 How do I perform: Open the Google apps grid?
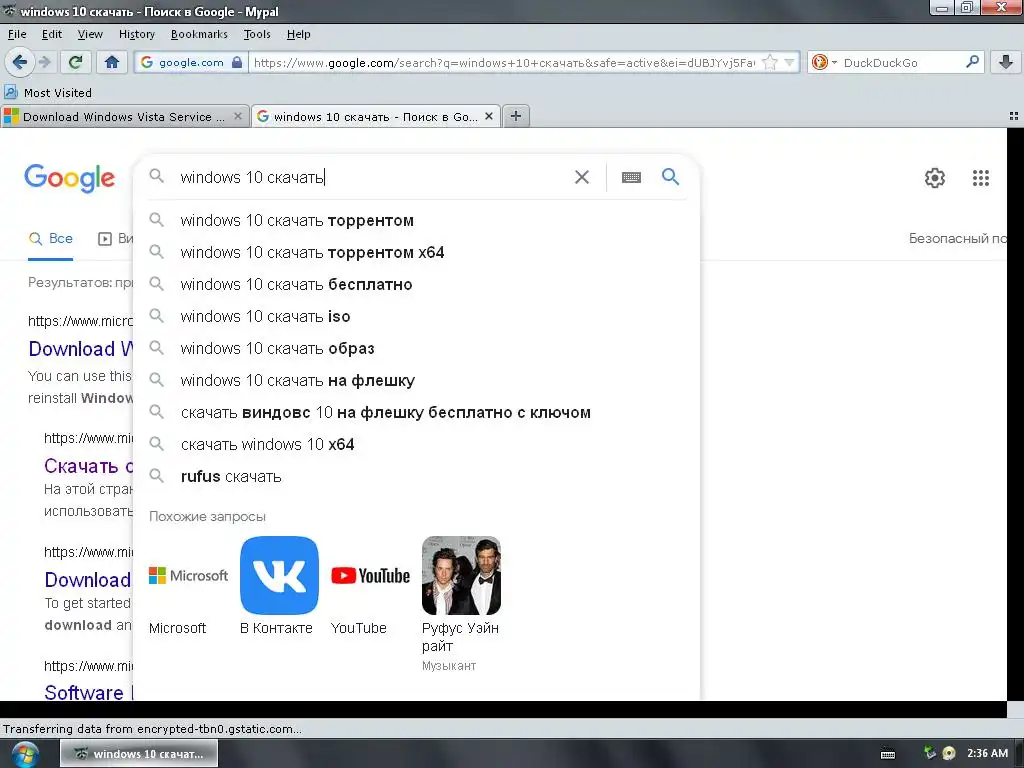980,178
